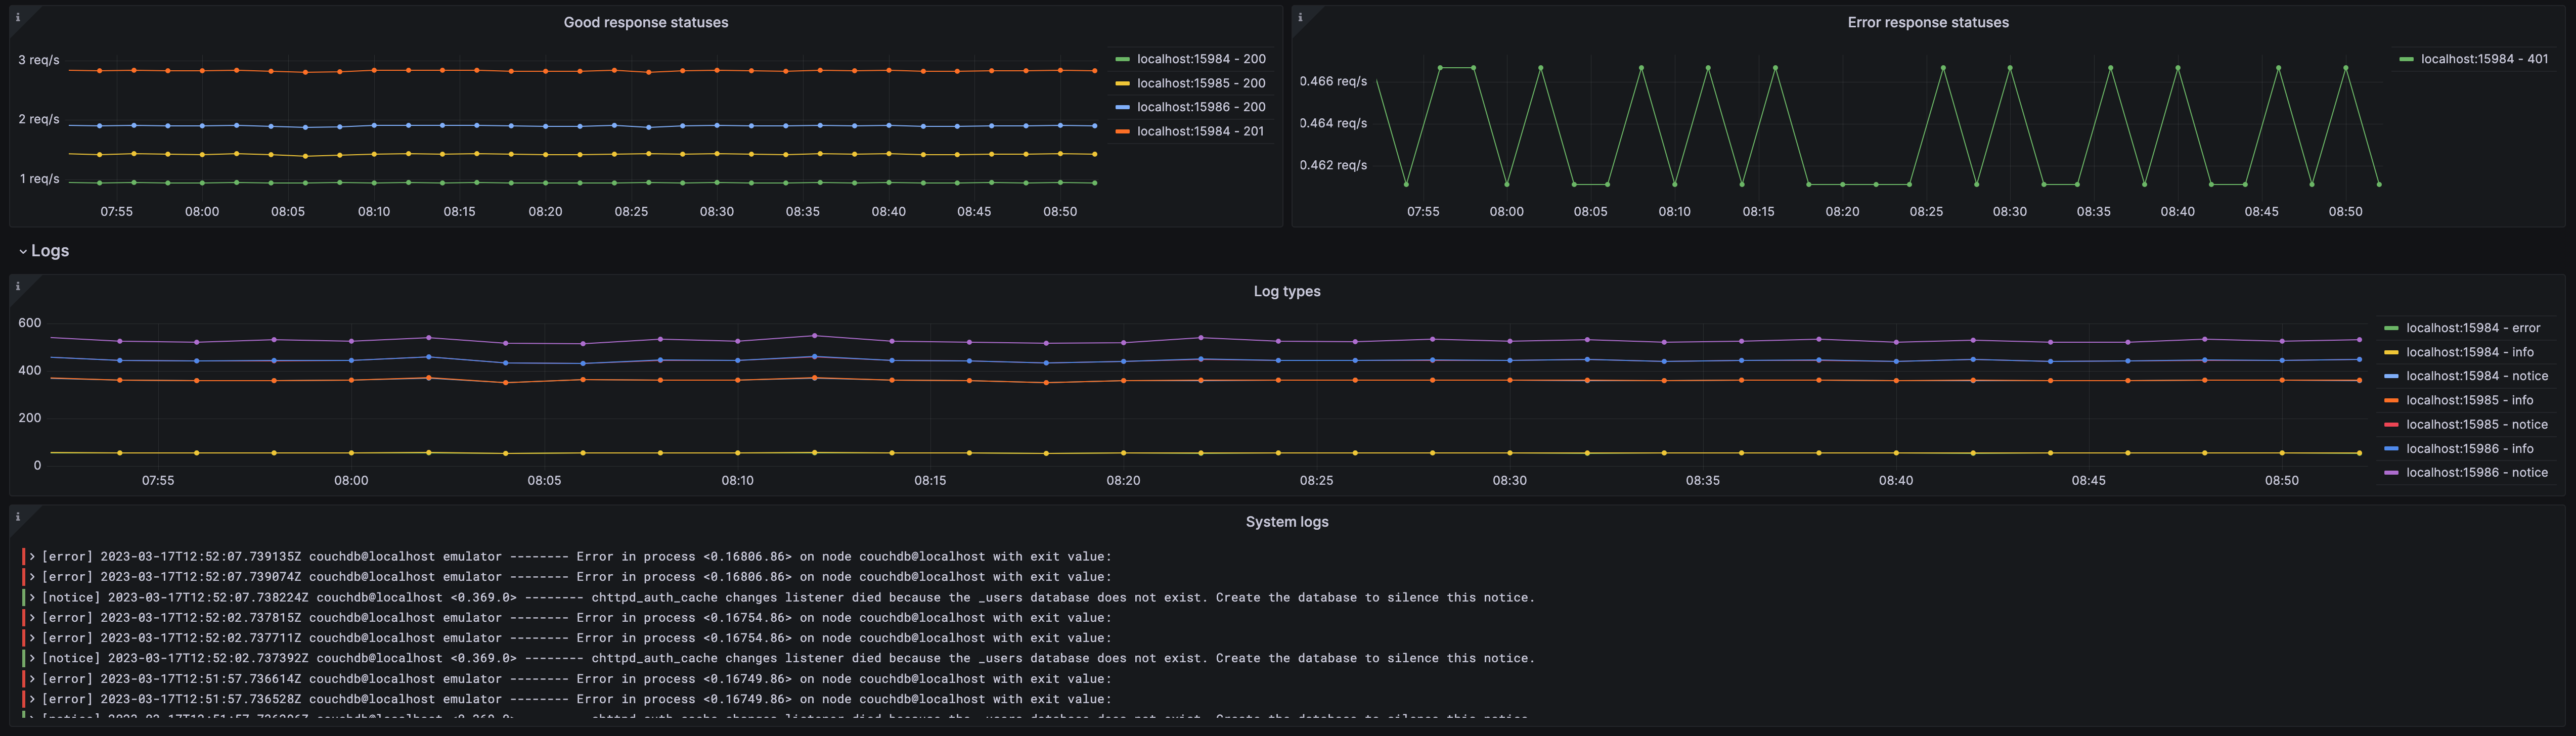Click info icon on Log types panel

tap(17, 286)
